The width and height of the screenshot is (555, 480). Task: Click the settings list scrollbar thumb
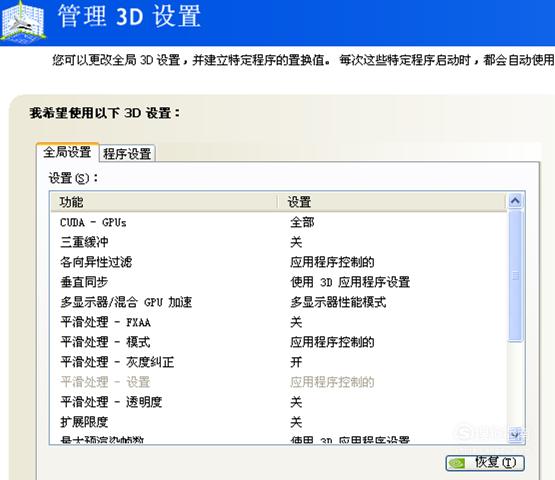[x=515, y=275]
